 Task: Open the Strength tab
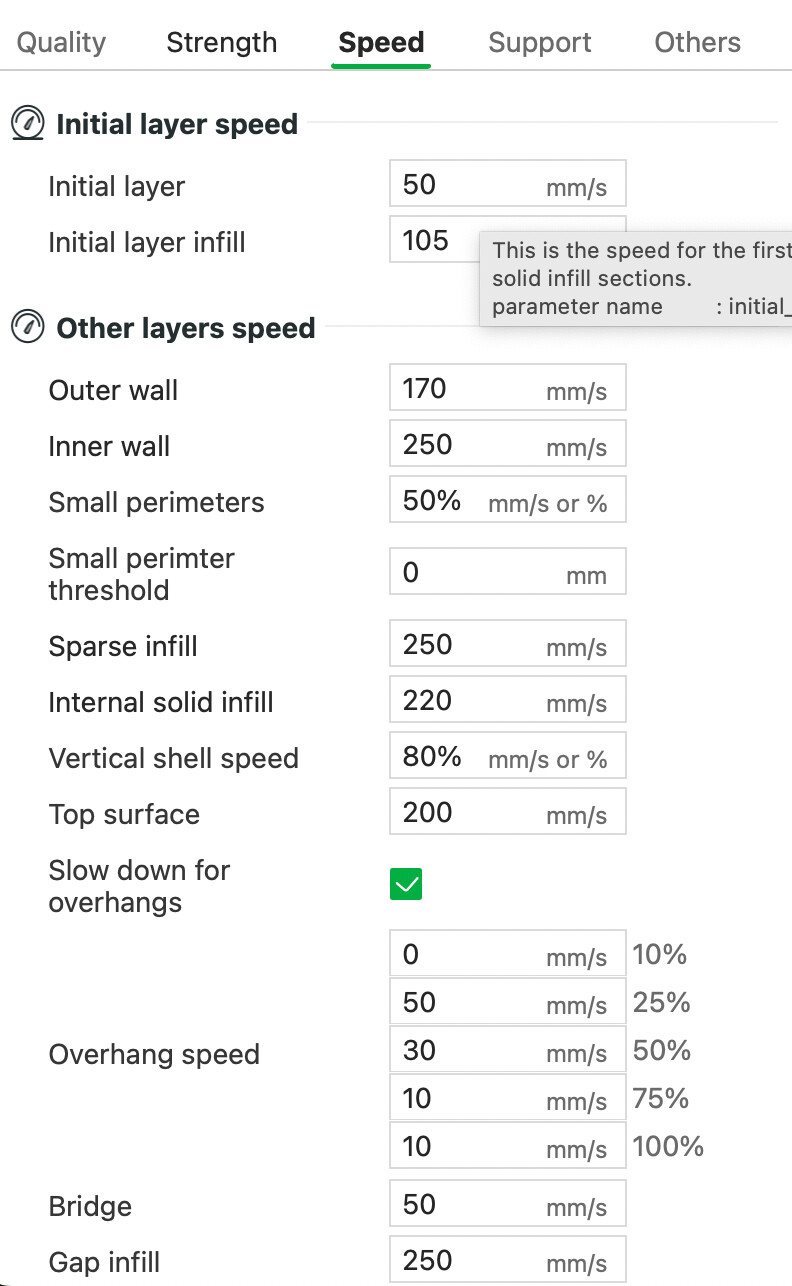coord(222,42)
